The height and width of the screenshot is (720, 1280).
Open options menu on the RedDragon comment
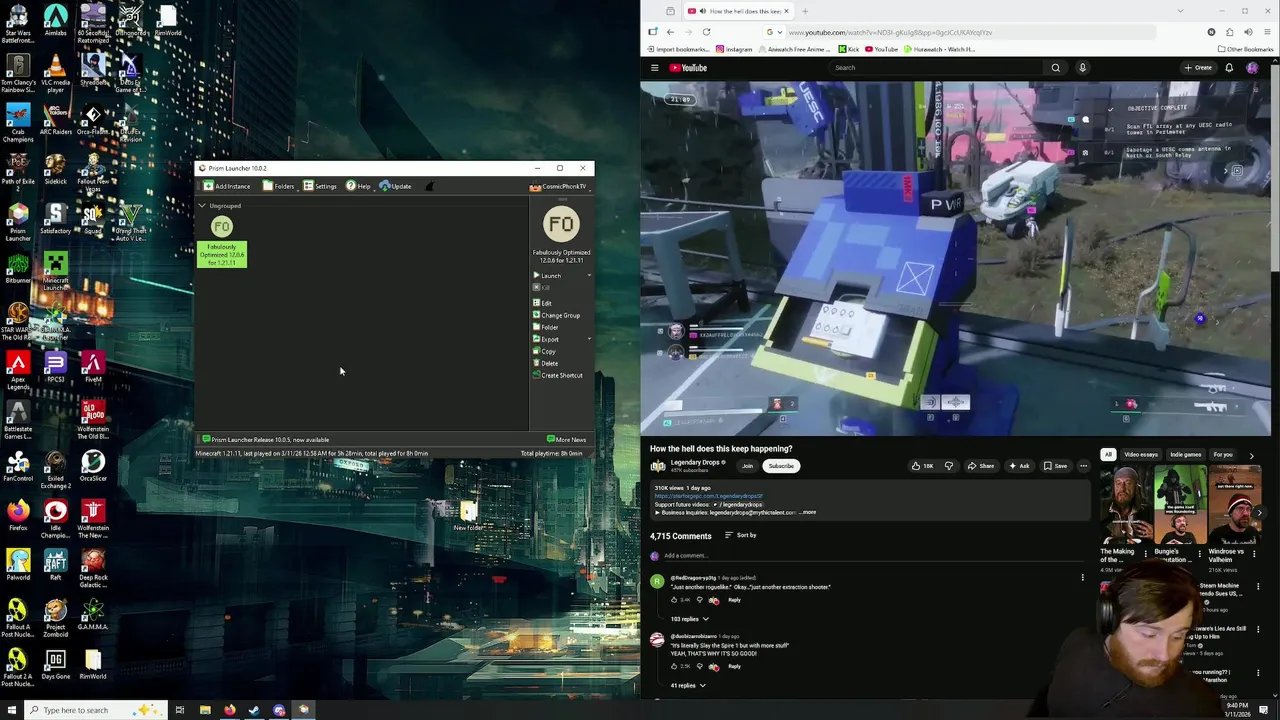(1082, 578)
